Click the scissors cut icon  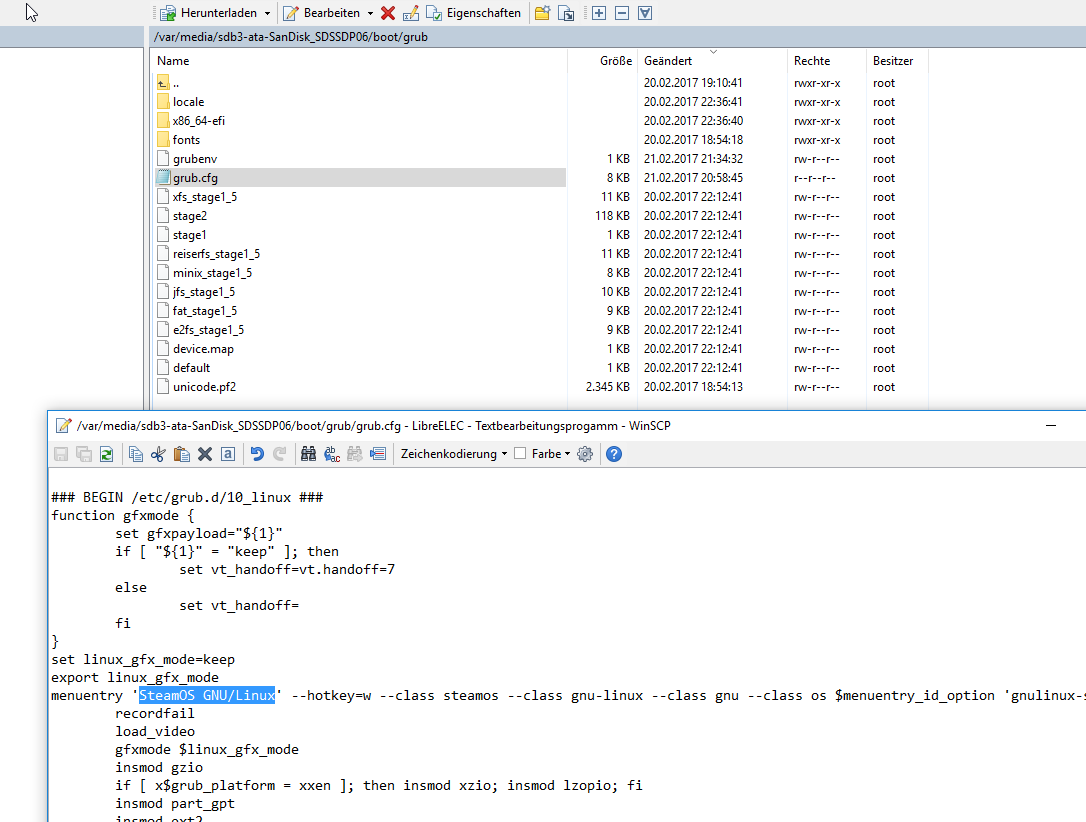[x=159, y=454]
